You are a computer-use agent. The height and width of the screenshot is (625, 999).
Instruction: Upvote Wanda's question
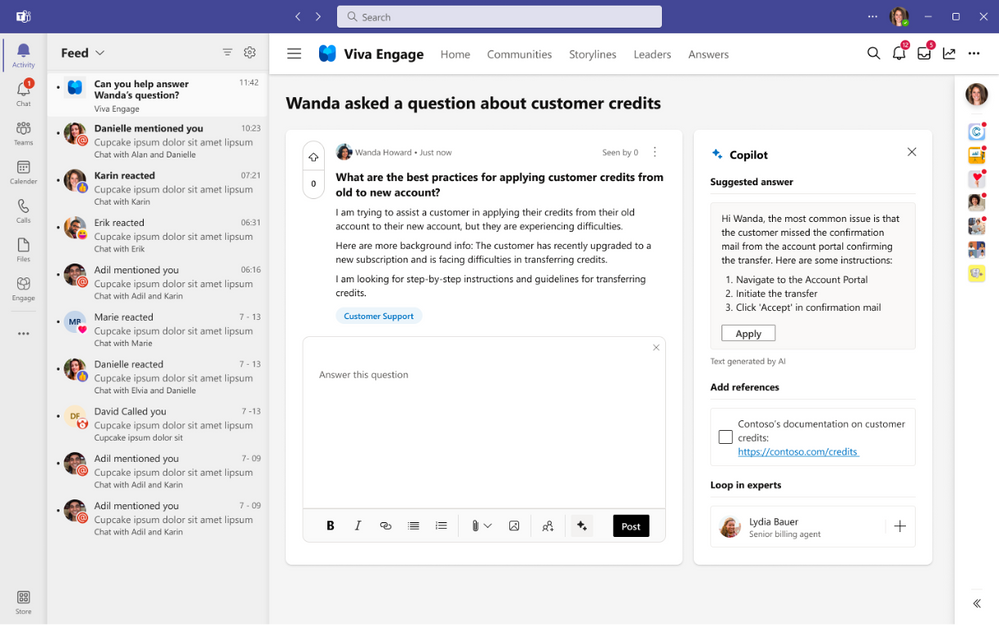click(x=313, y=157)
